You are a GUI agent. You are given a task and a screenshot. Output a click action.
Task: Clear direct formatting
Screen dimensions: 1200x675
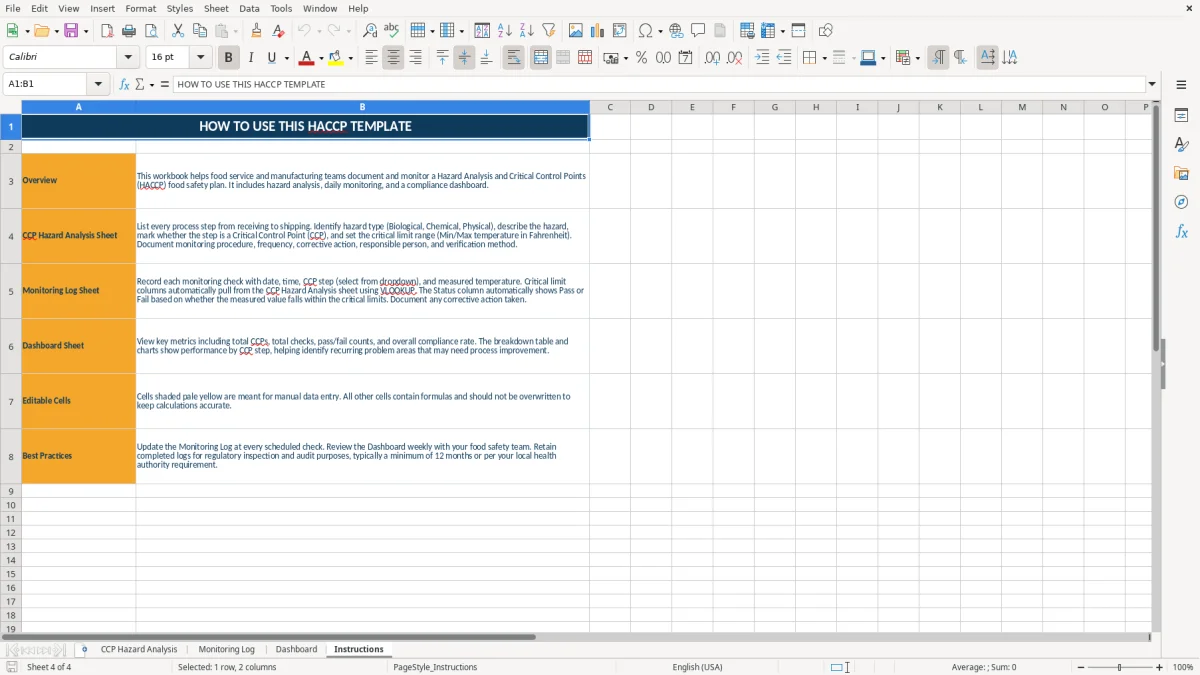pos(278,31)
